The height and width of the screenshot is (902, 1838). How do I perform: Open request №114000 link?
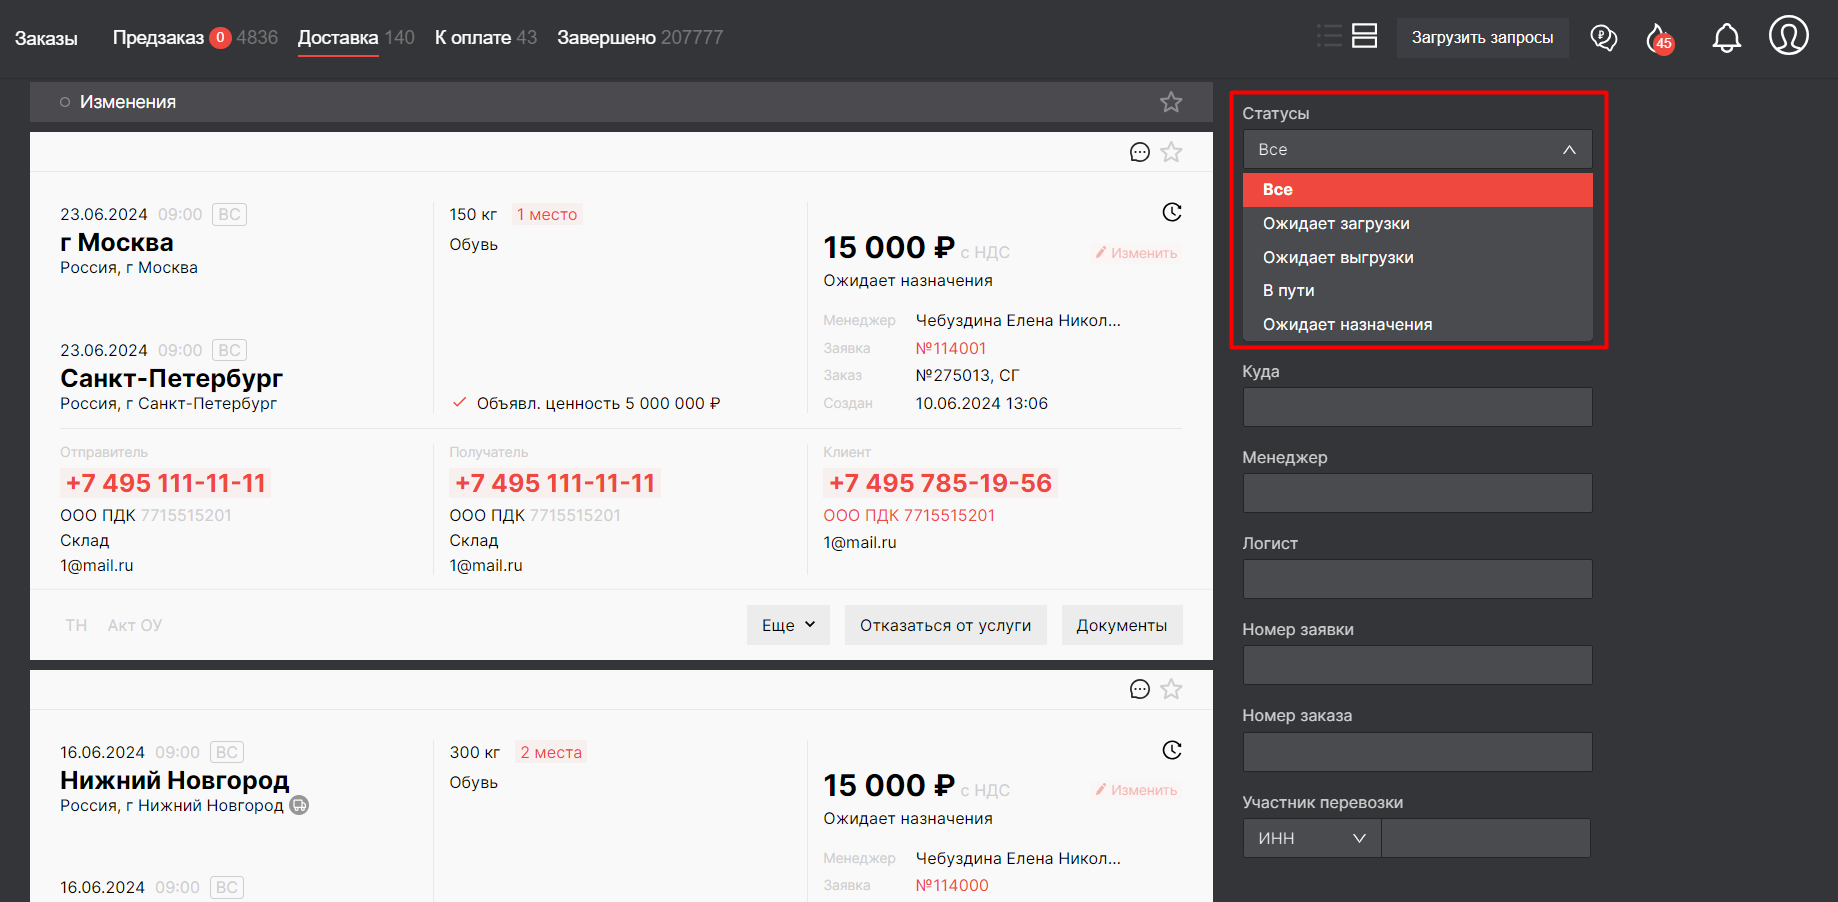pos(952,885)
